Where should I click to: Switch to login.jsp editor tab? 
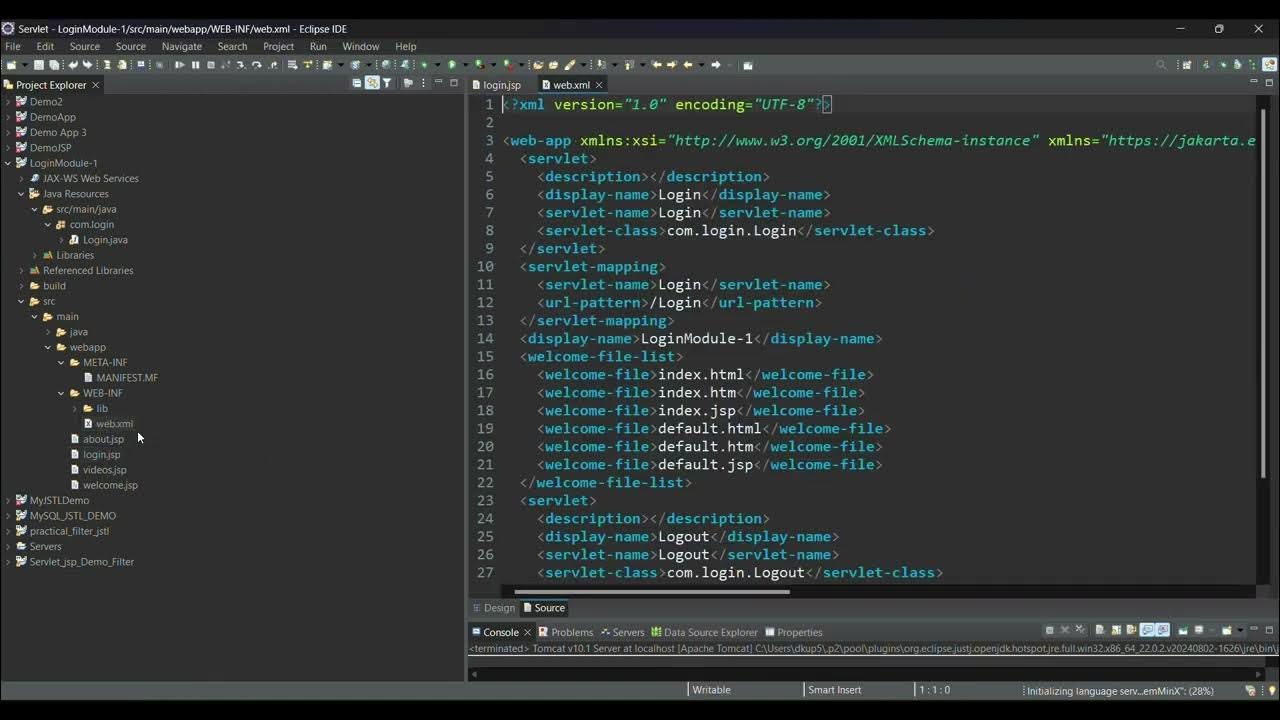[496, 85]
